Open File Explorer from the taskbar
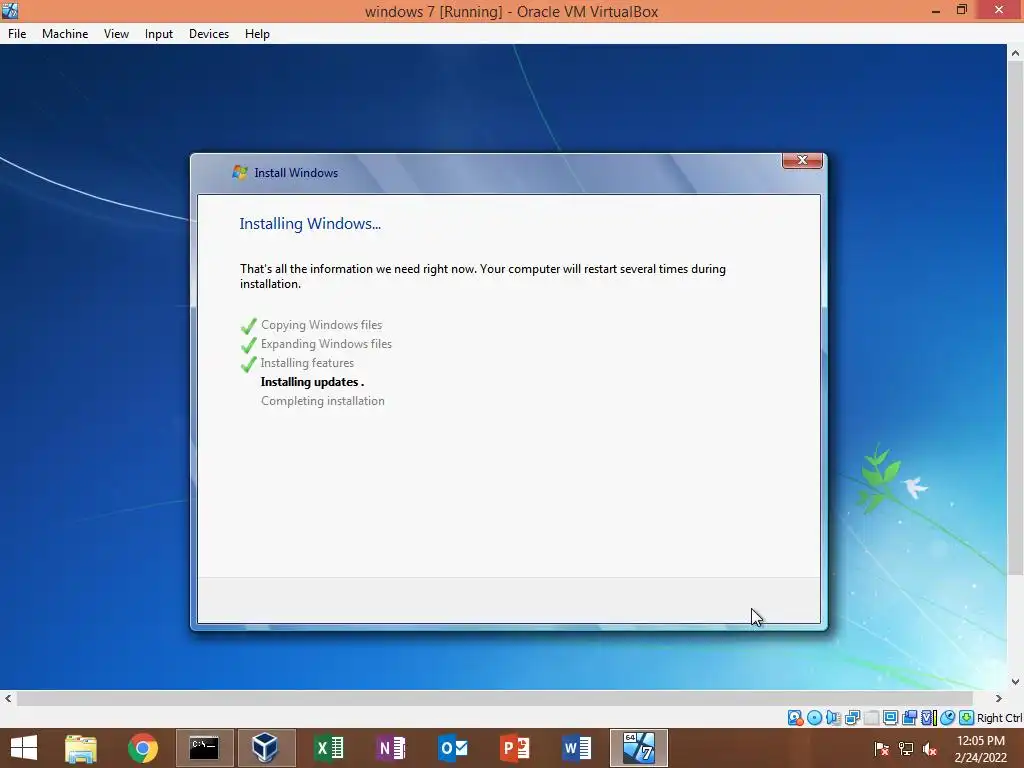1024x768 pixels. pyautogui.click(x=81, y=748)
